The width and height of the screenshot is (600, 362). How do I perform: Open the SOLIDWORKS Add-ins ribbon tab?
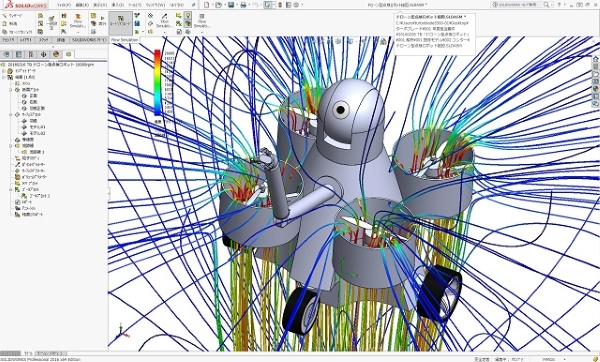click(89, 40)
